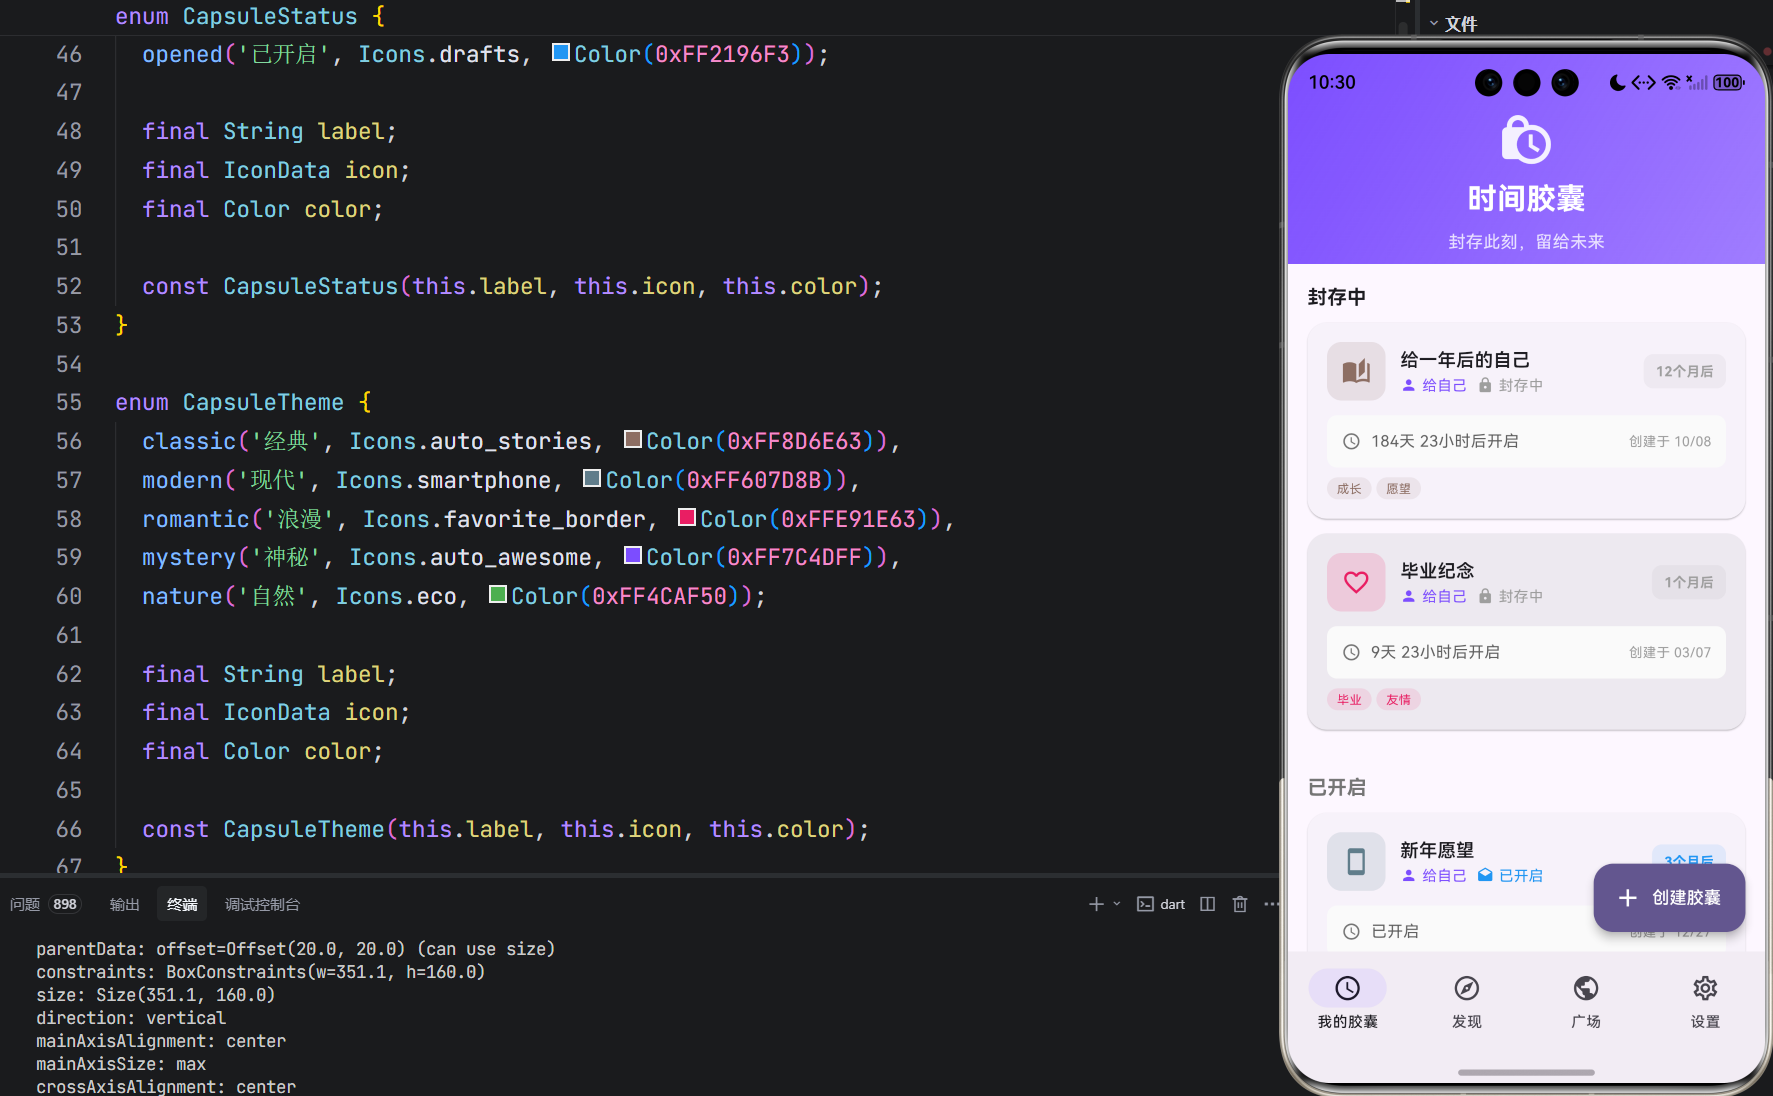Open the 给一年后的自己 capsule title
Image resolution: width=1773 pixels, height=1096 pixels.
pyautogui.click(x=1465, y=359)
